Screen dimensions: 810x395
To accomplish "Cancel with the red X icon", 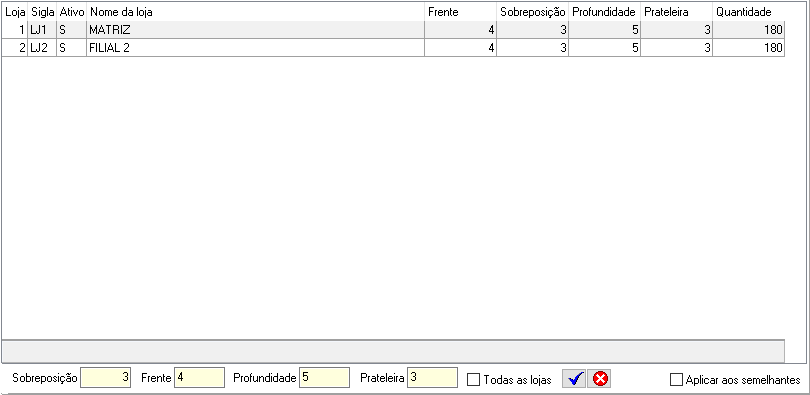I will [x=599, y=380].
